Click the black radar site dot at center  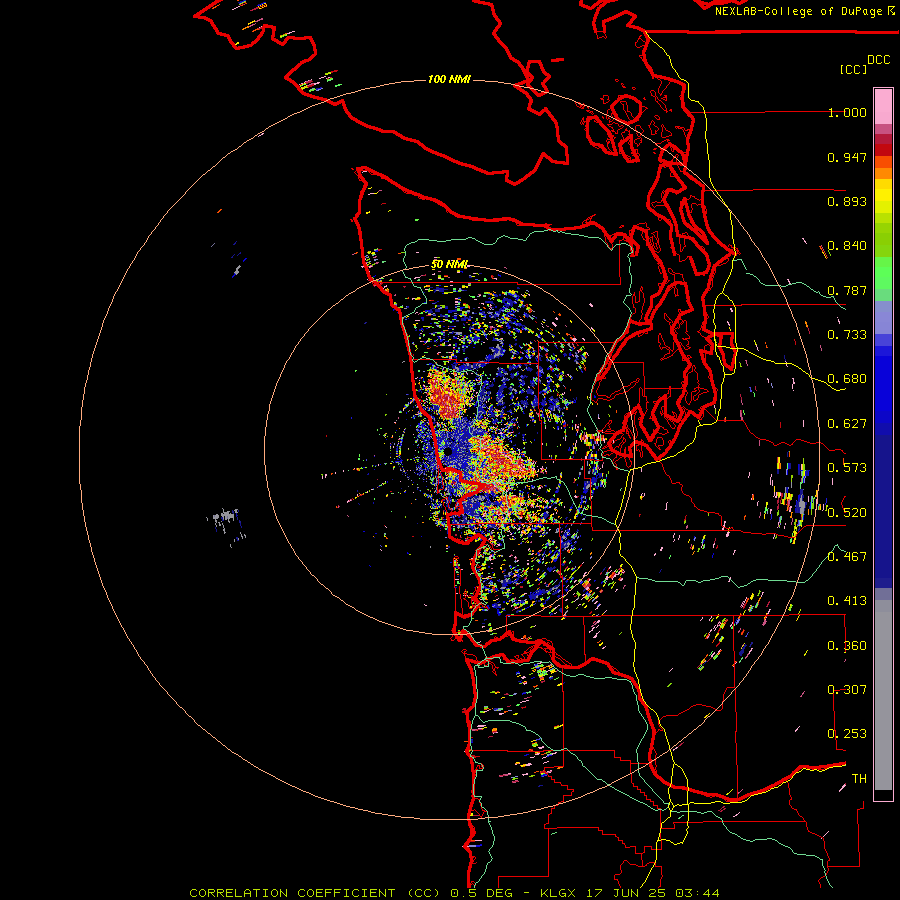coord(448,452)
